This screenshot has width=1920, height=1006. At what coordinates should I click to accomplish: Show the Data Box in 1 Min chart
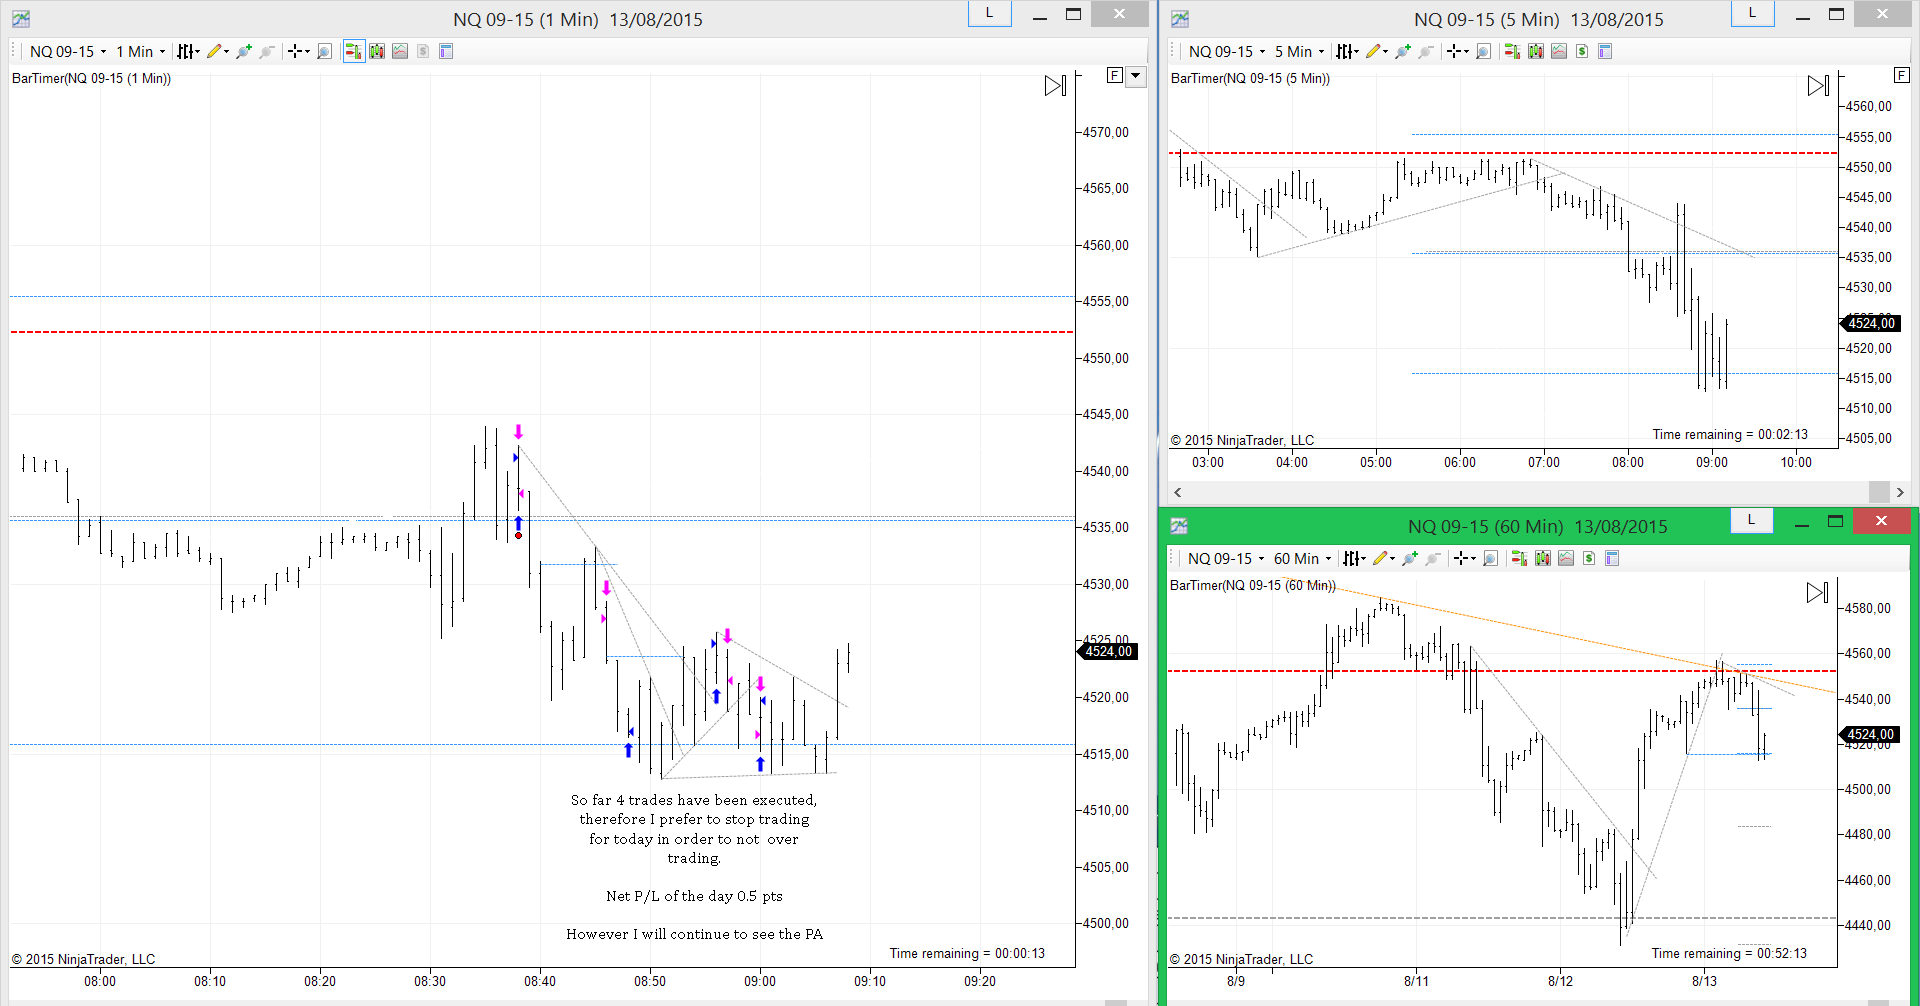coord(324,51)
